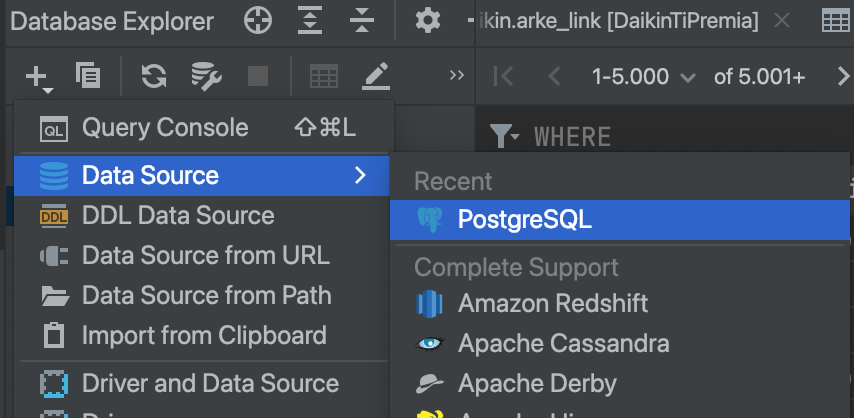Click the table view icon in toolbar

coord(322,76)
